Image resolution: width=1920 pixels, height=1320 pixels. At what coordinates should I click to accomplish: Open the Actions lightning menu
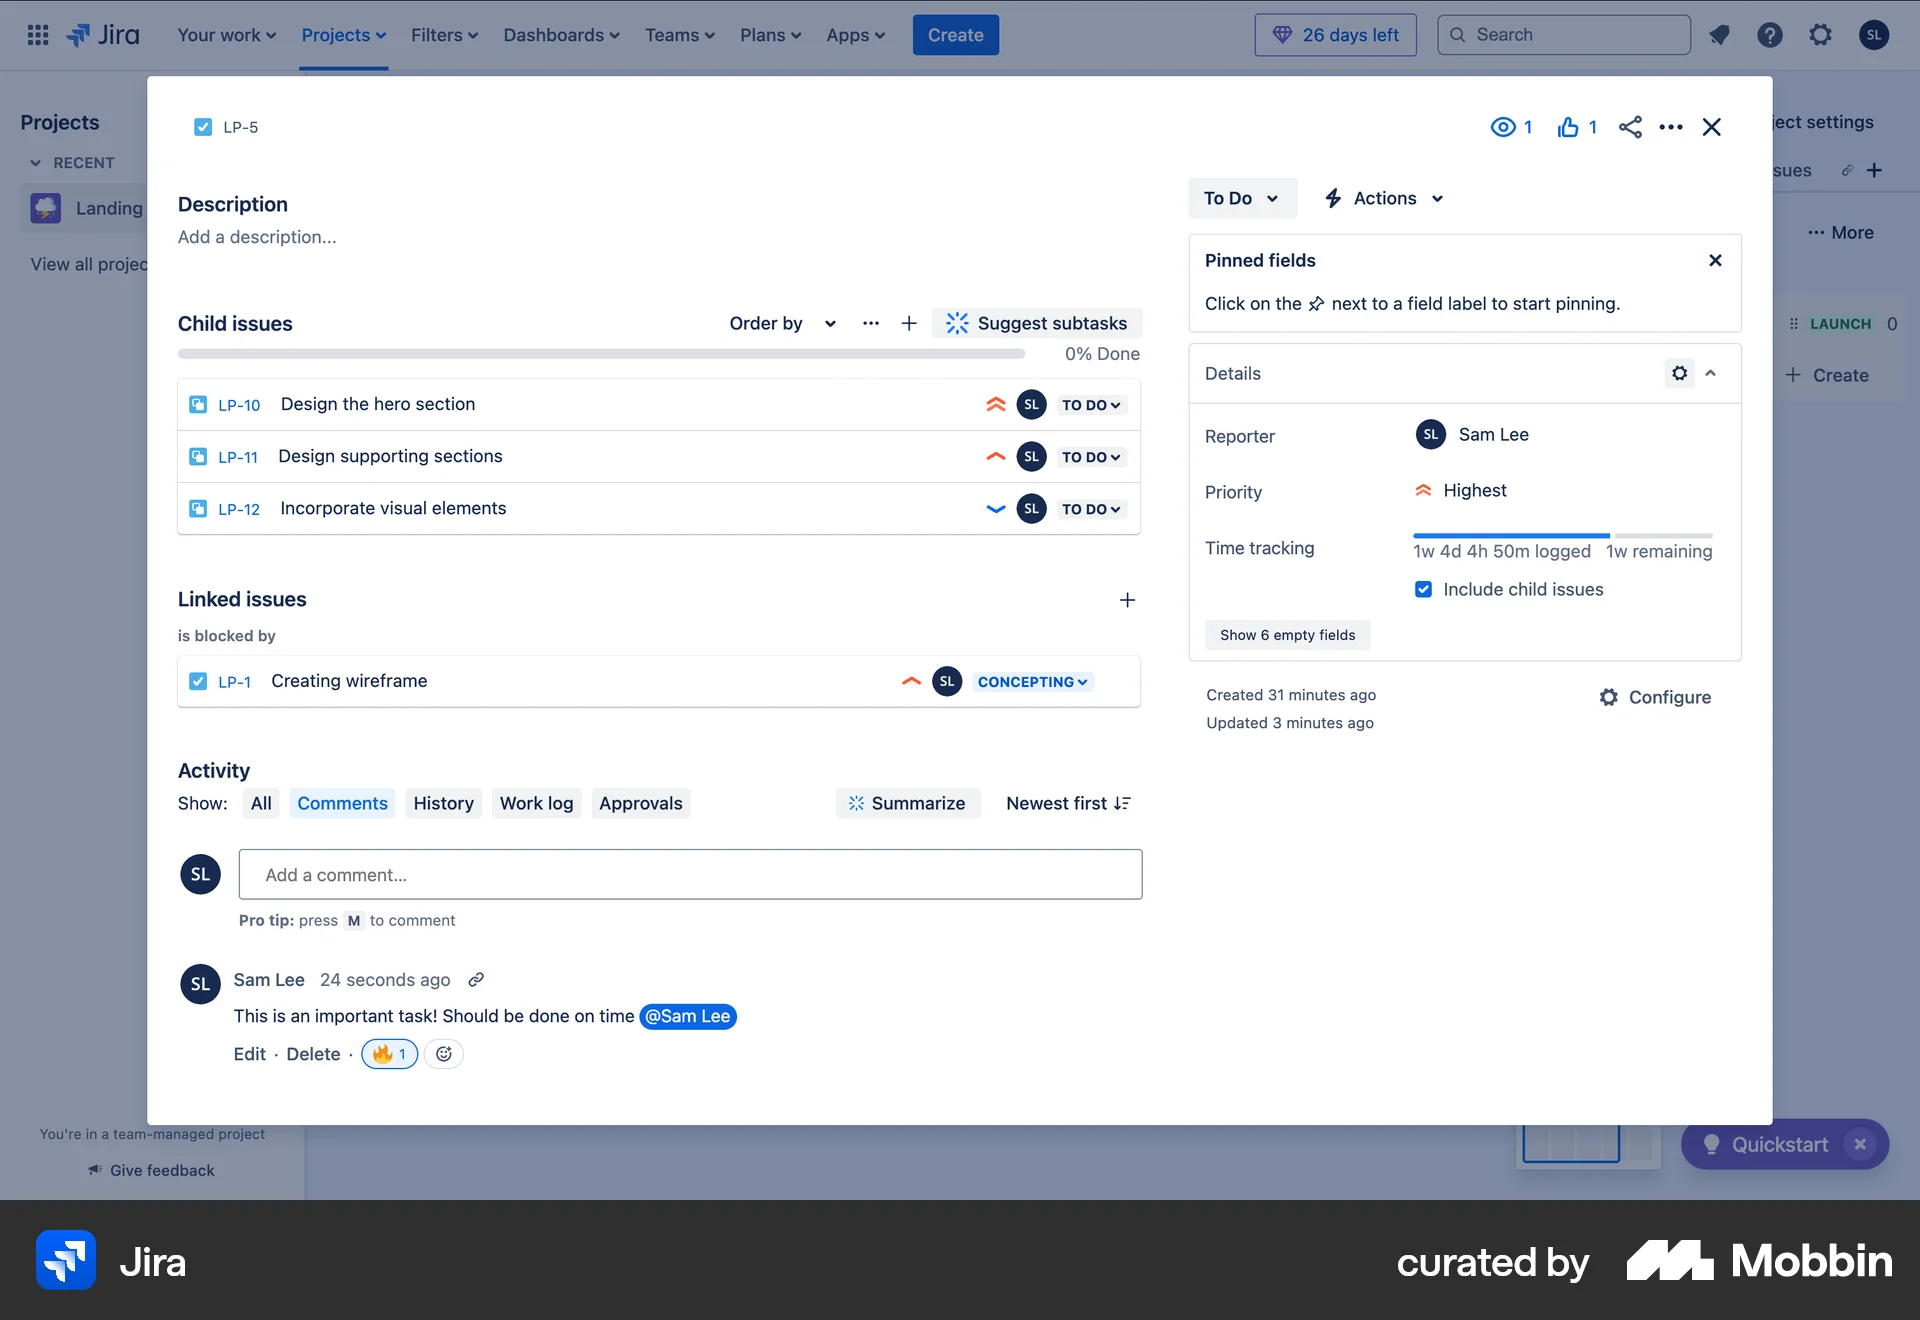[1383, 198]
